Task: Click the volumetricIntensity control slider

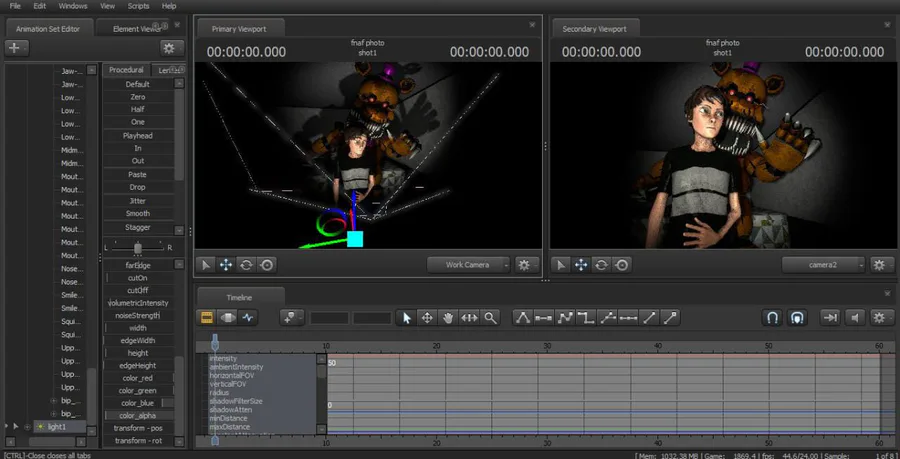Action: pyautogui.click(x=138, y=303)
